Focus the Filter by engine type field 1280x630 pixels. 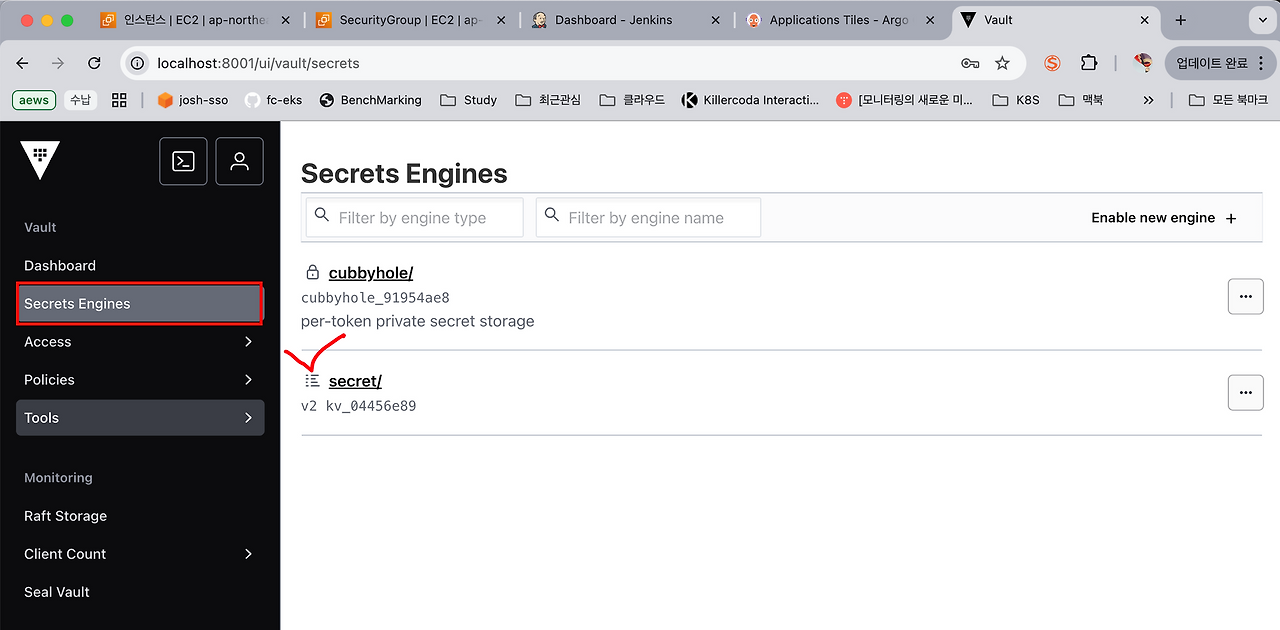tap(414, 217)
